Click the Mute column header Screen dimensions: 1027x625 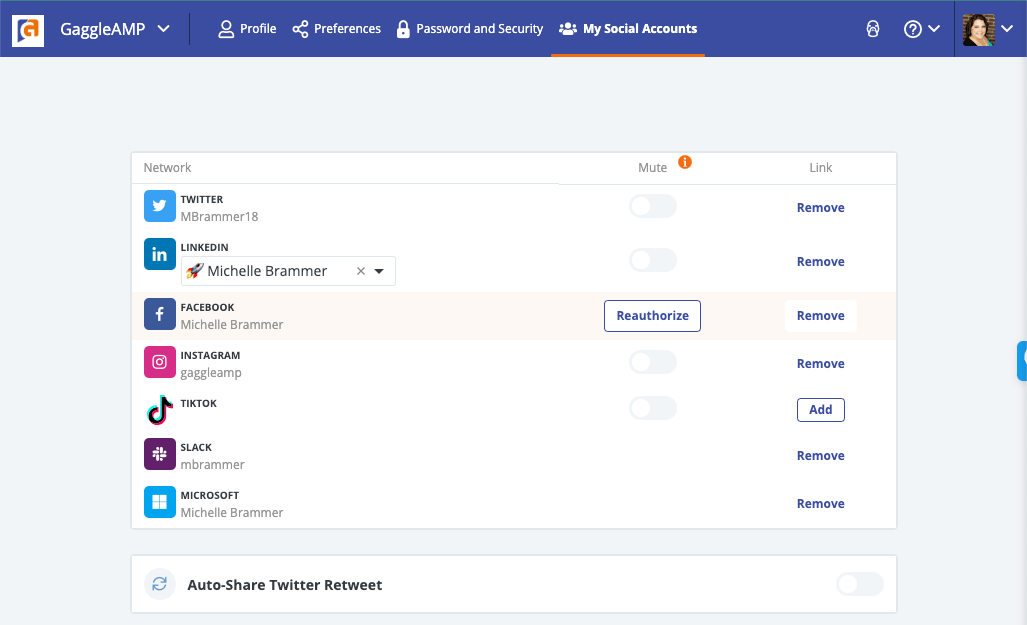652,168
